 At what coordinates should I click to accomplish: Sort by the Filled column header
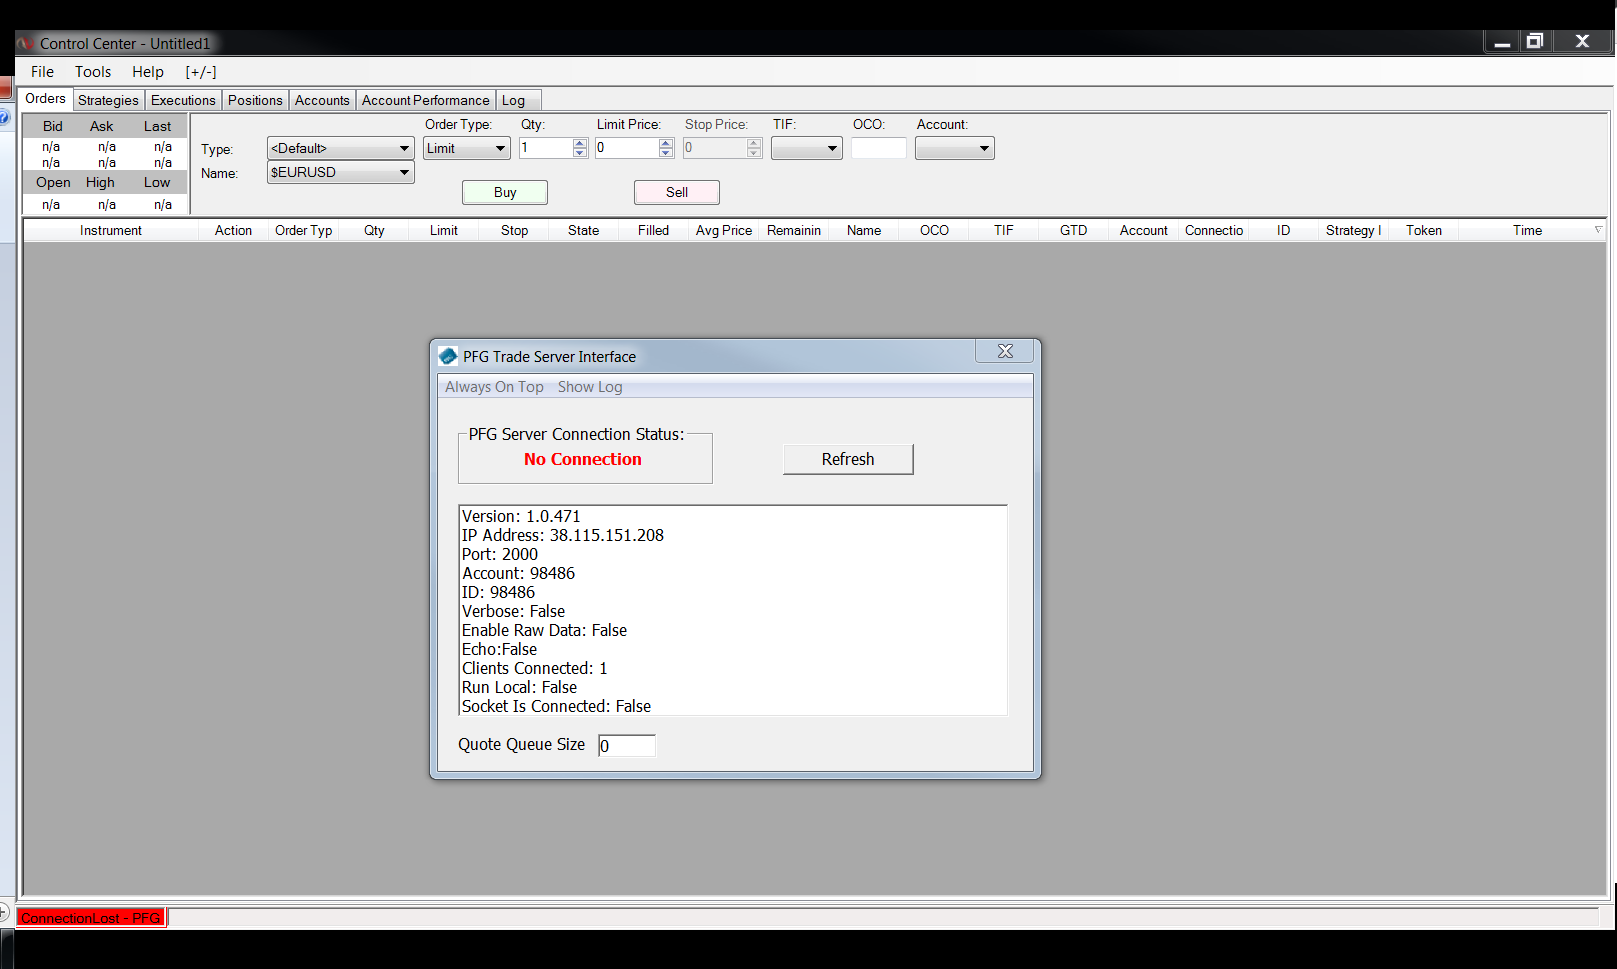654,230
